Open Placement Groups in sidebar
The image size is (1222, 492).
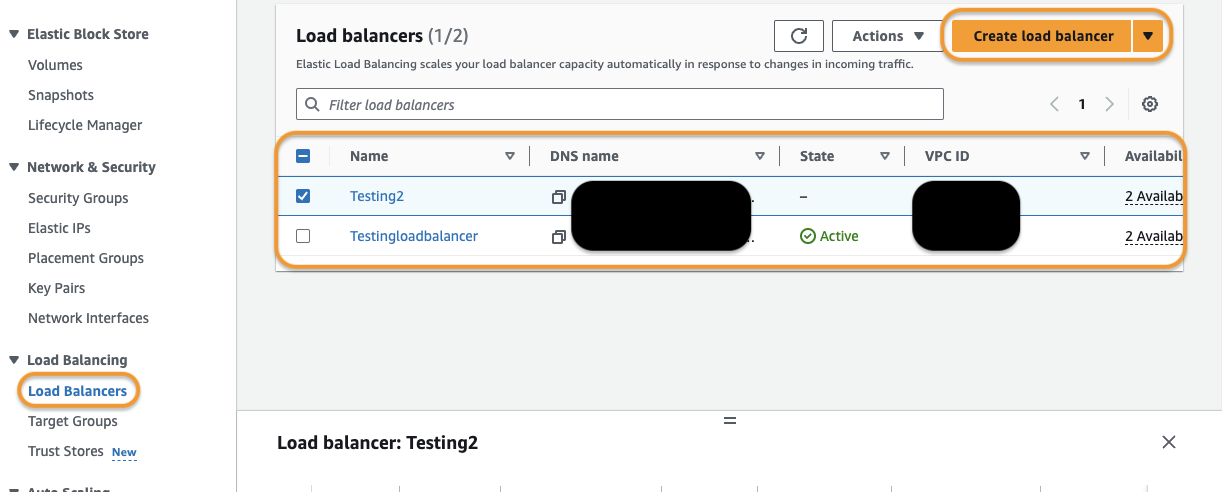(86, 258)
